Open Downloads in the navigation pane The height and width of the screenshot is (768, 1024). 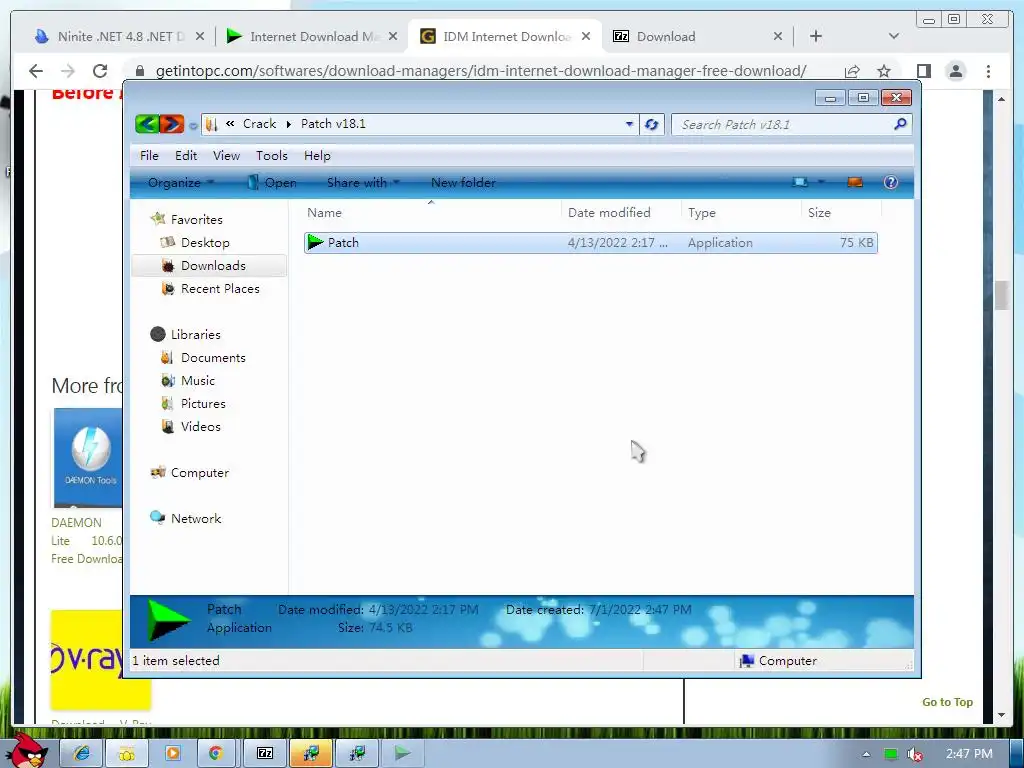point(213,266)
